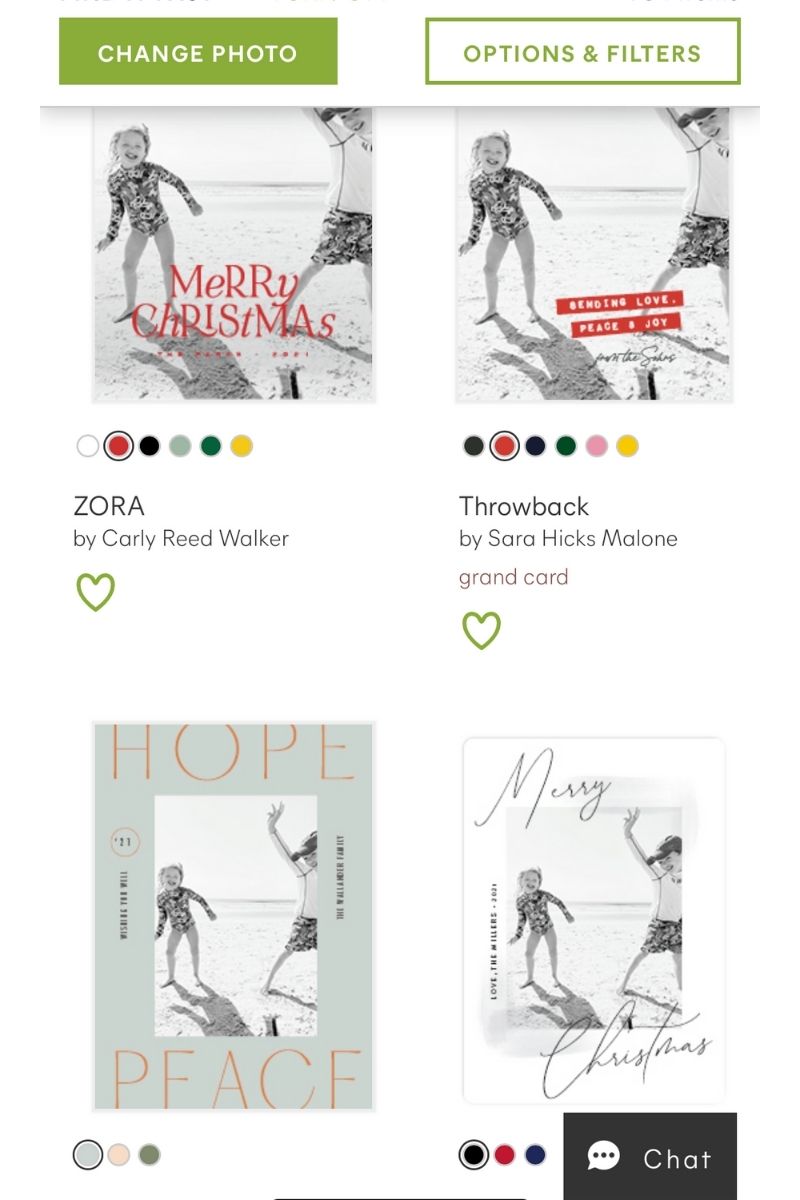Open the ZORA card title link
The image size is (800, 1200).
pos(109,506)
